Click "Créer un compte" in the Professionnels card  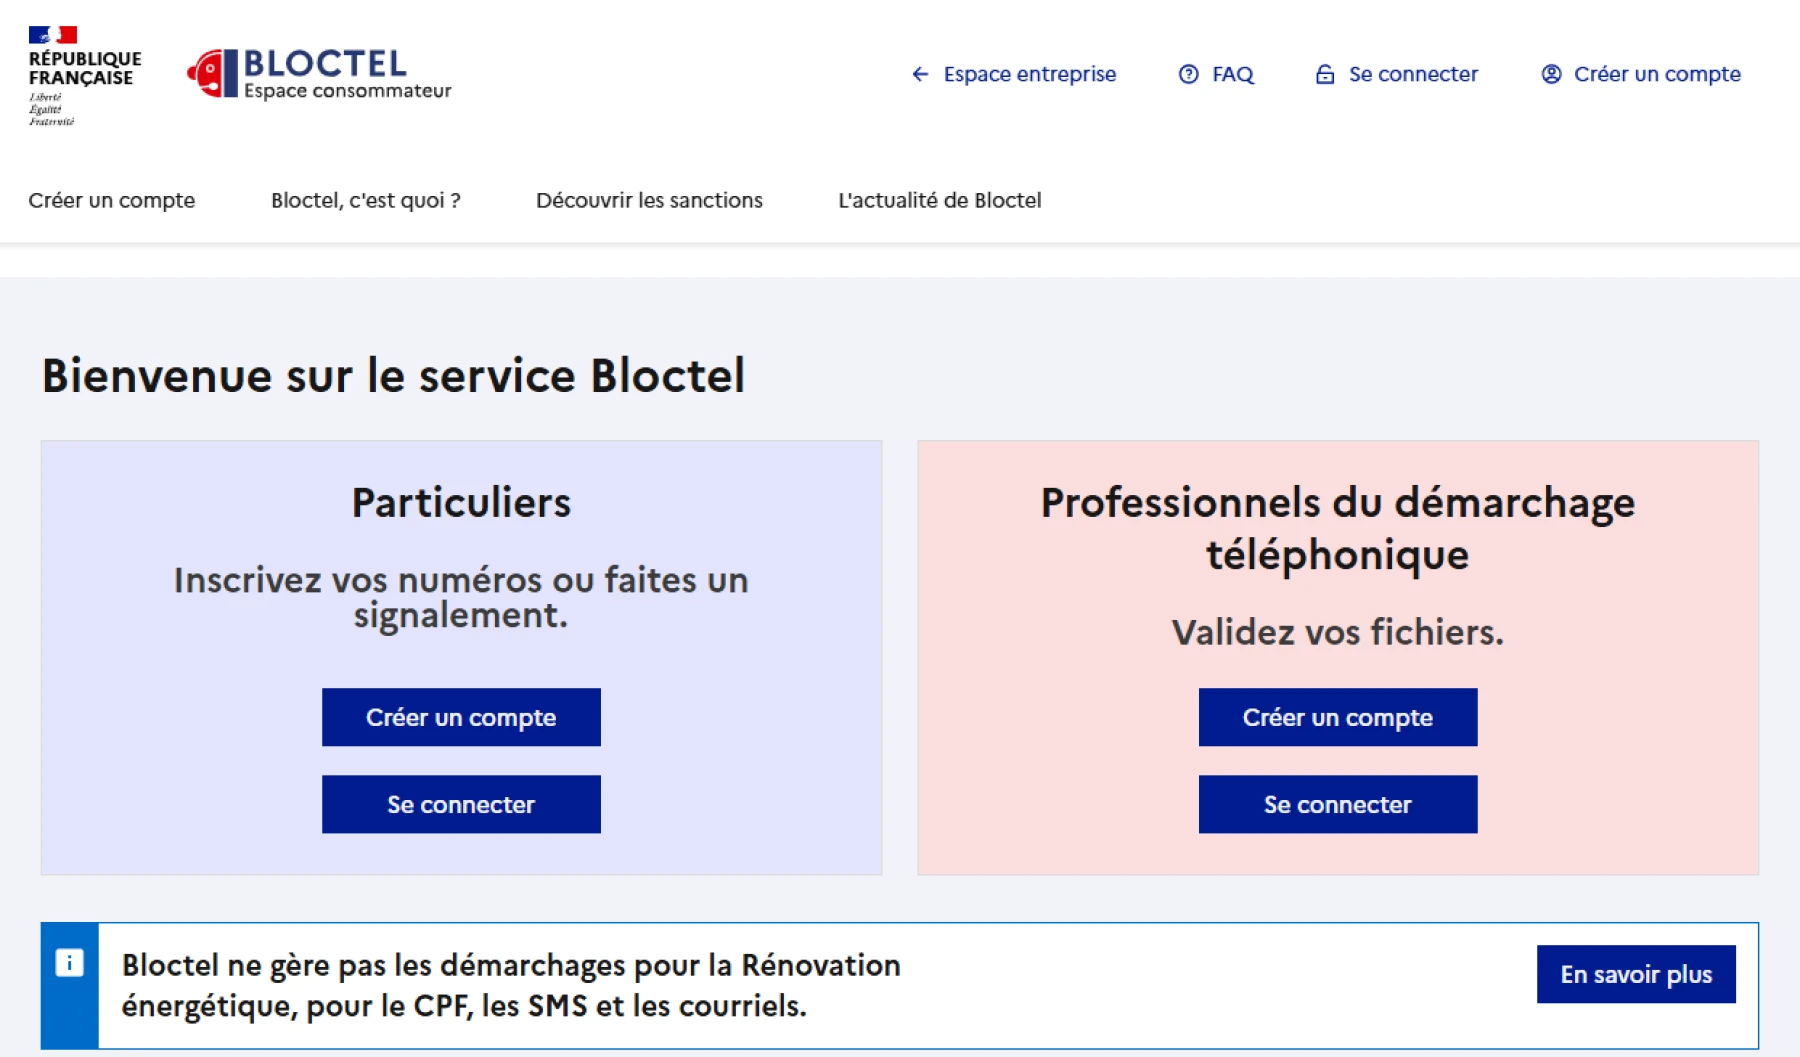tap(1337, 717)
